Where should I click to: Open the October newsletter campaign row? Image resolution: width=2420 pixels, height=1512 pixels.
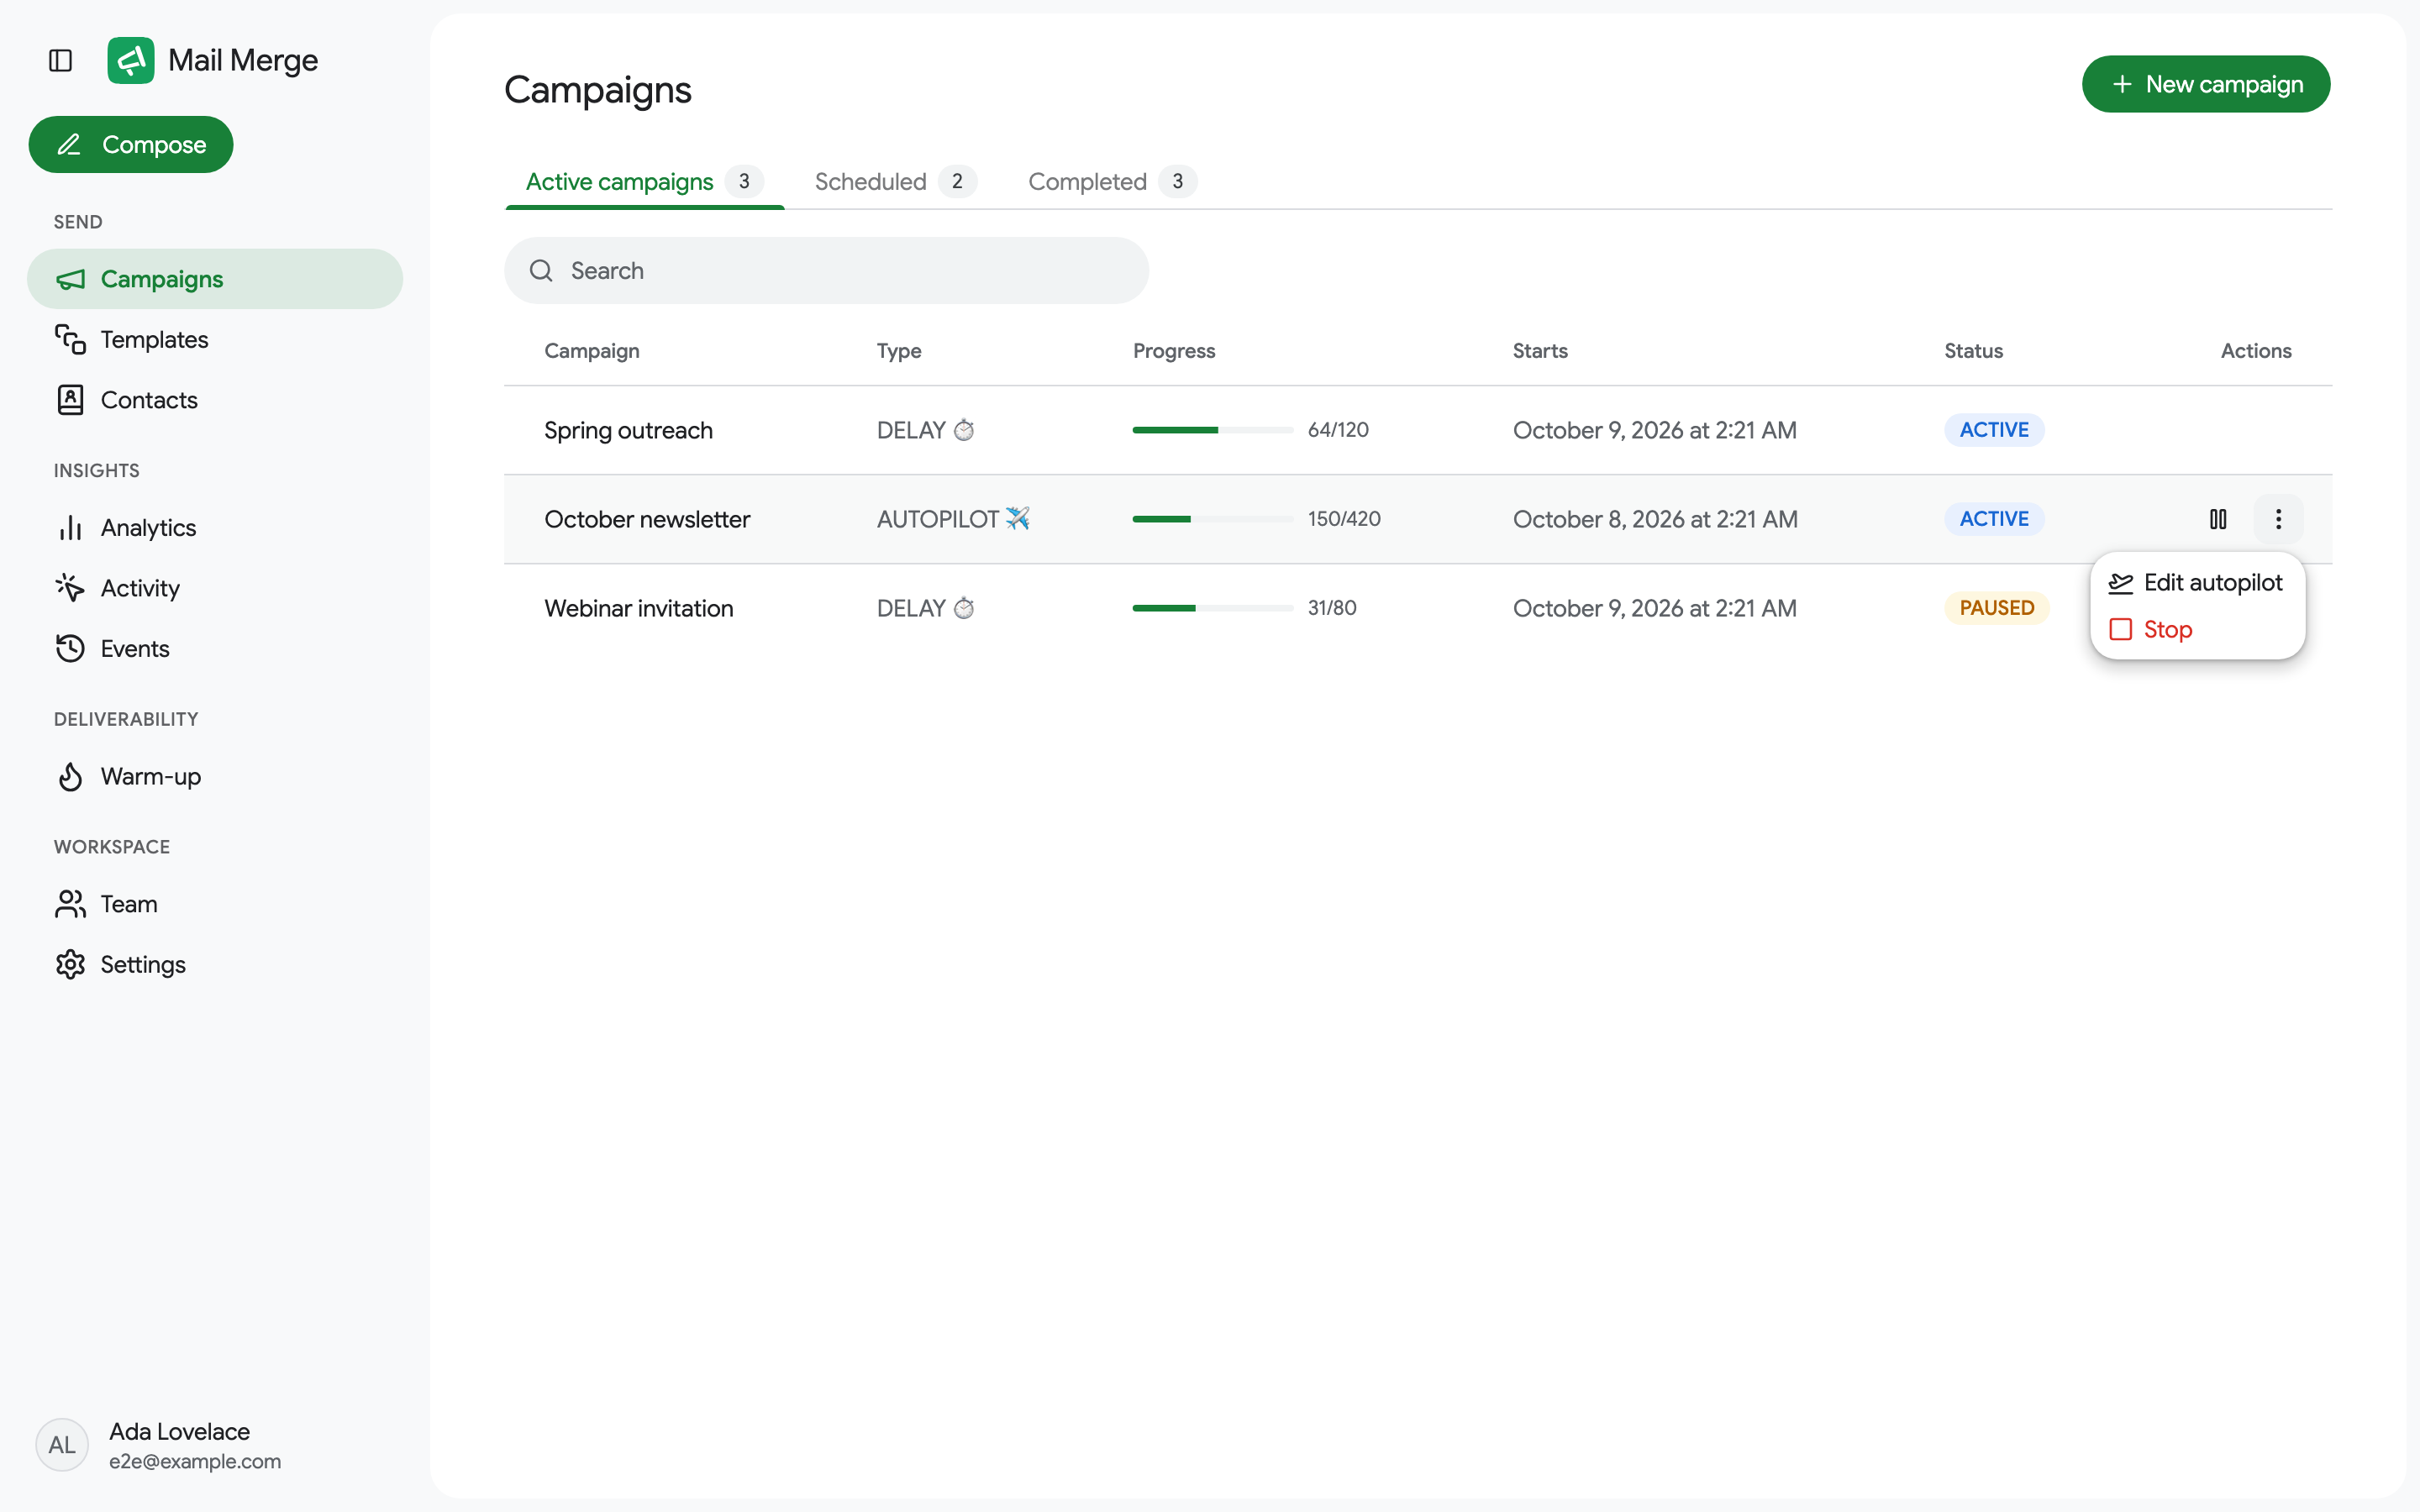click(1418, 519)
